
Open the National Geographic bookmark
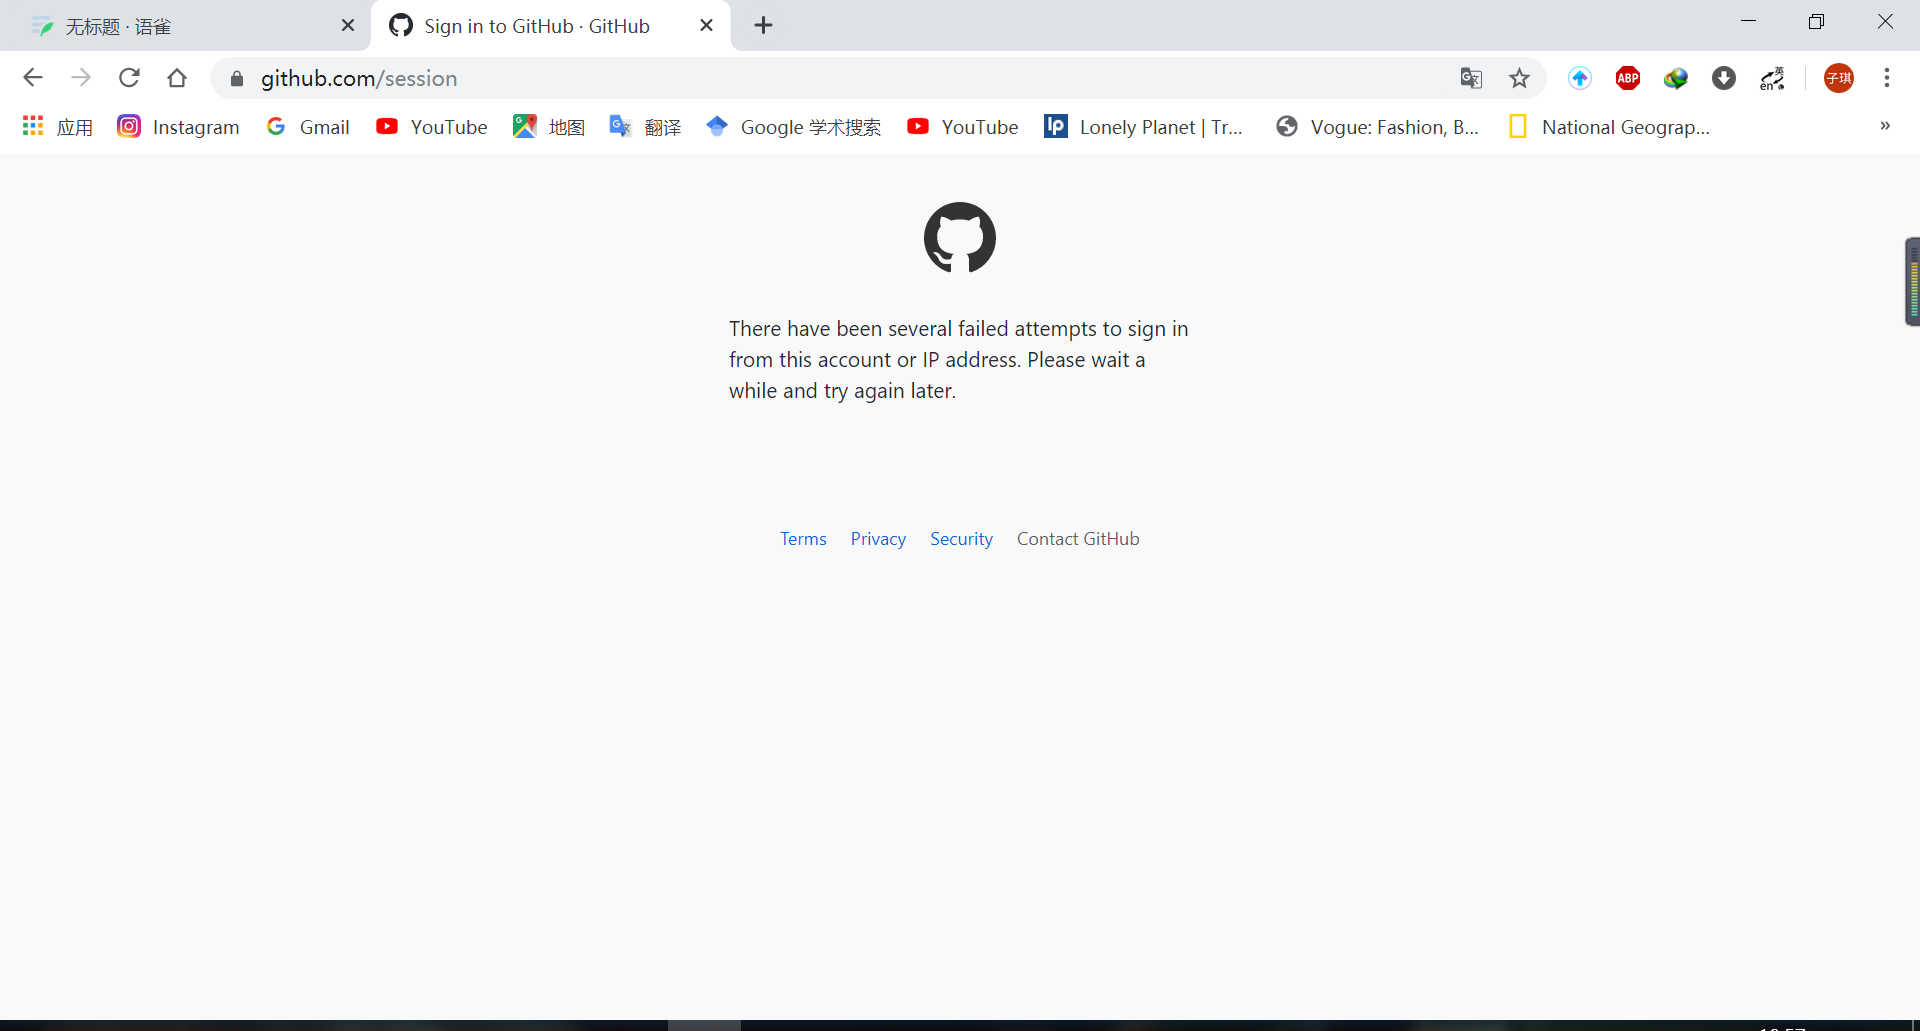pyautogui.click(x=1610, y=127)
